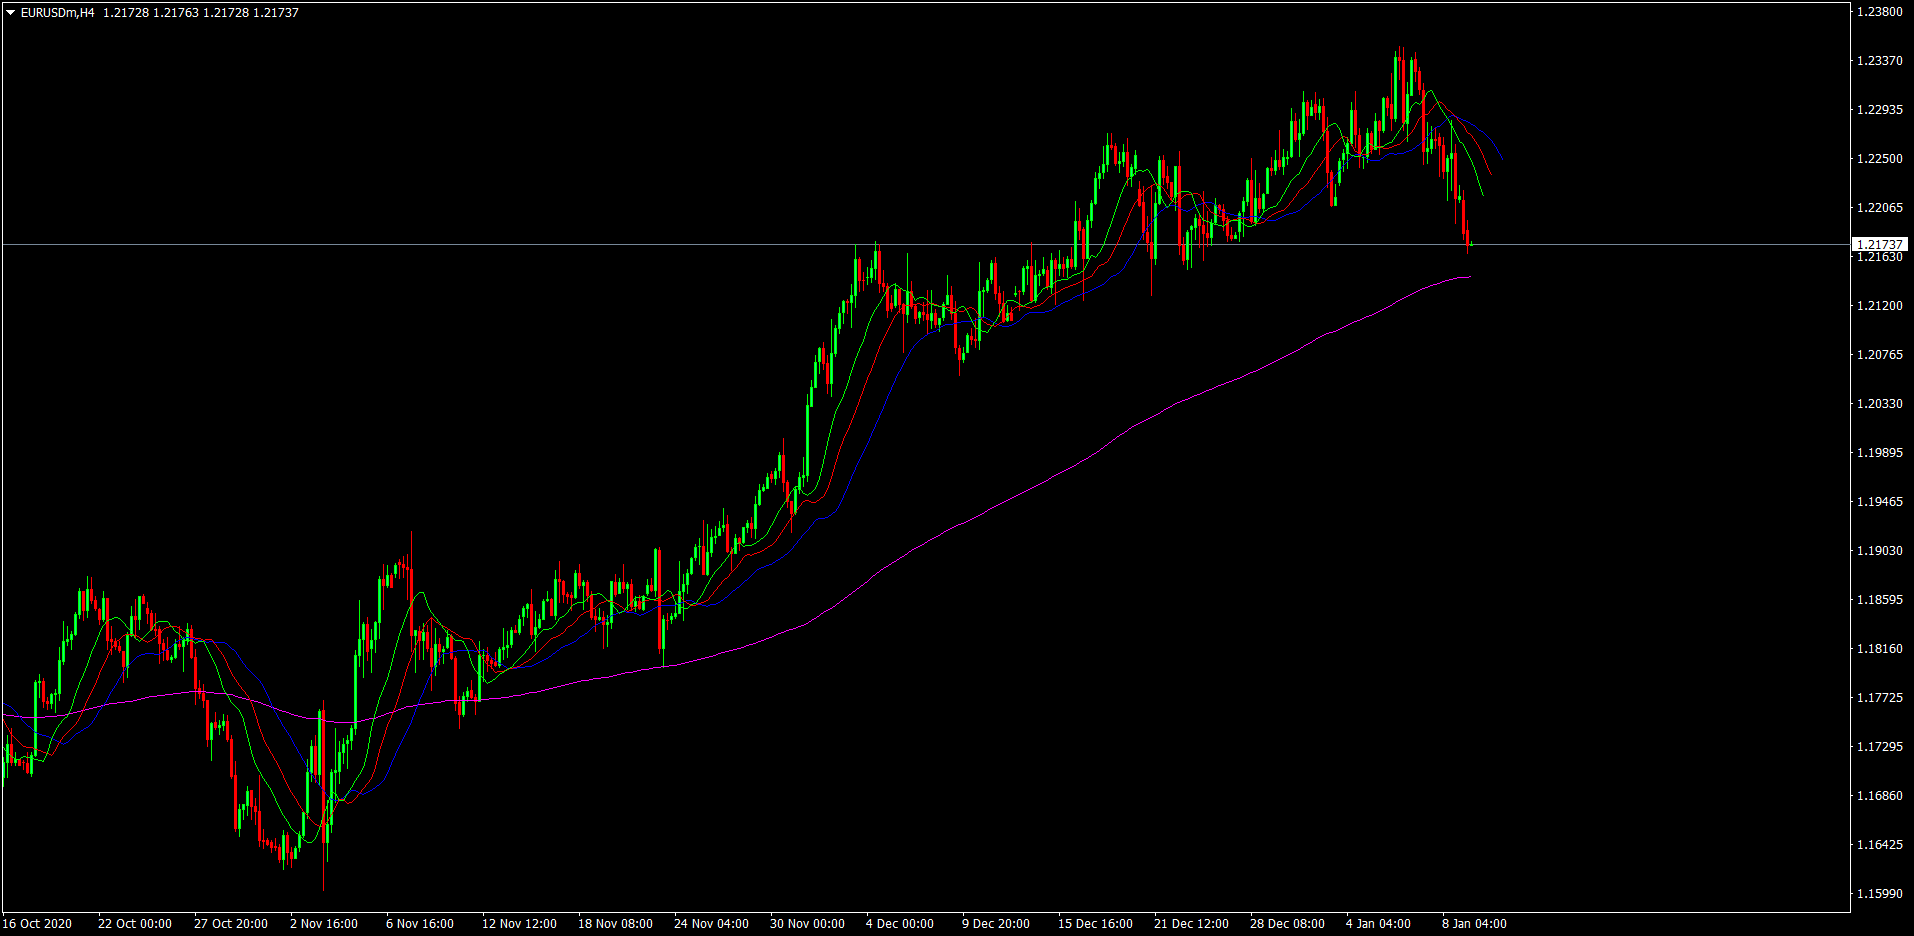Click the 1.15990 bottom price label
The height and width of the screenshot is (936, 1914).
[x=1879, y=894]
